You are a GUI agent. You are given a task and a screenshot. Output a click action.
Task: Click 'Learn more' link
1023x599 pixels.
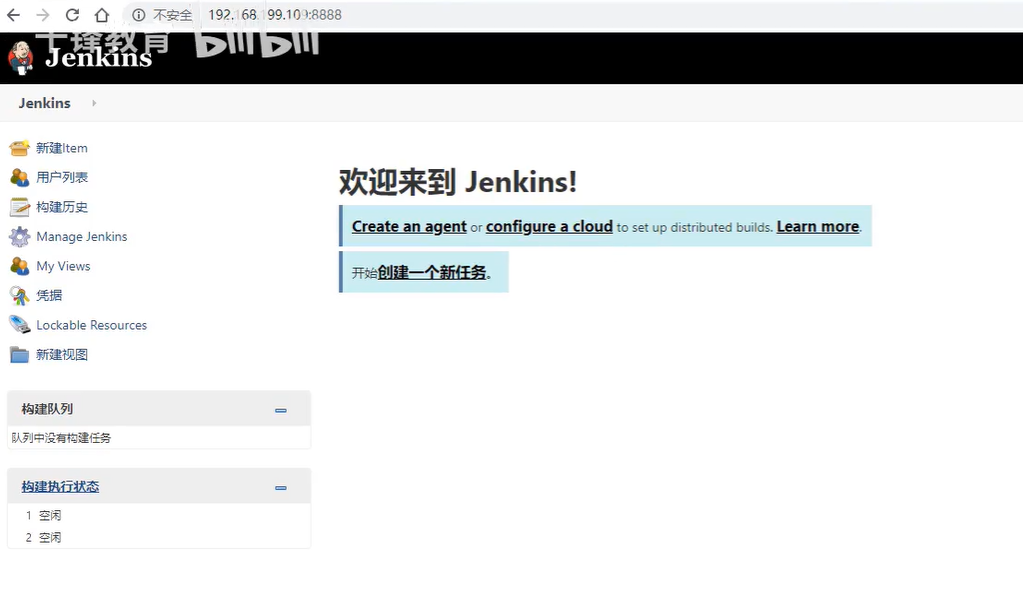817,226
